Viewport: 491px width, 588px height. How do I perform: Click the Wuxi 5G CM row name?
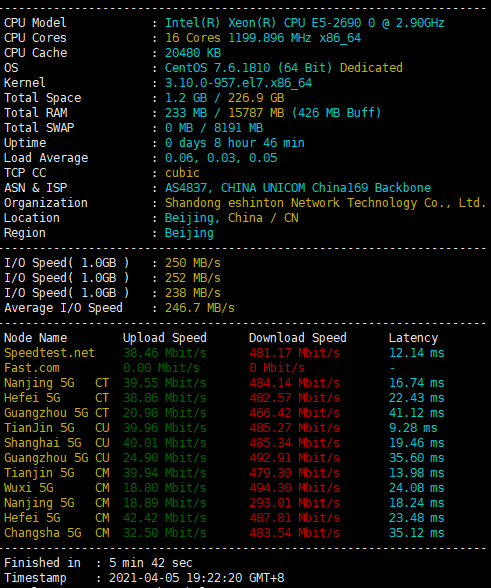[x=57, y=488]
